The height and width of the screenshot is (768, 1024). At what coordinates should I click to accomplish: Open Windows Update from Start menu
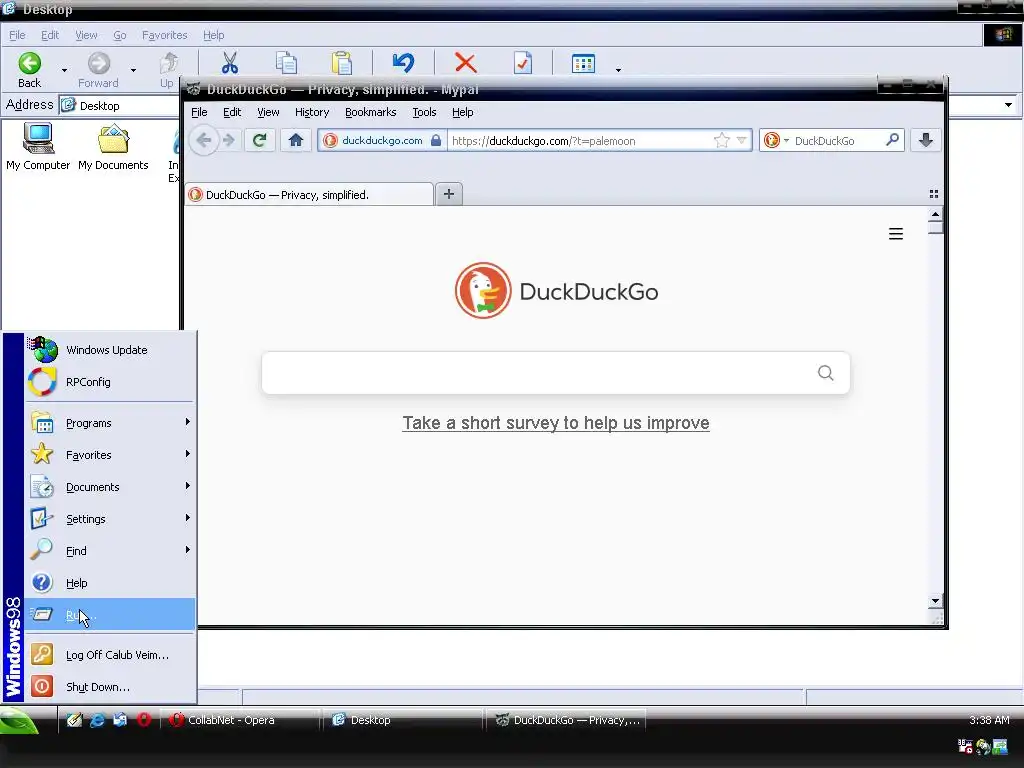pos(110,350)
